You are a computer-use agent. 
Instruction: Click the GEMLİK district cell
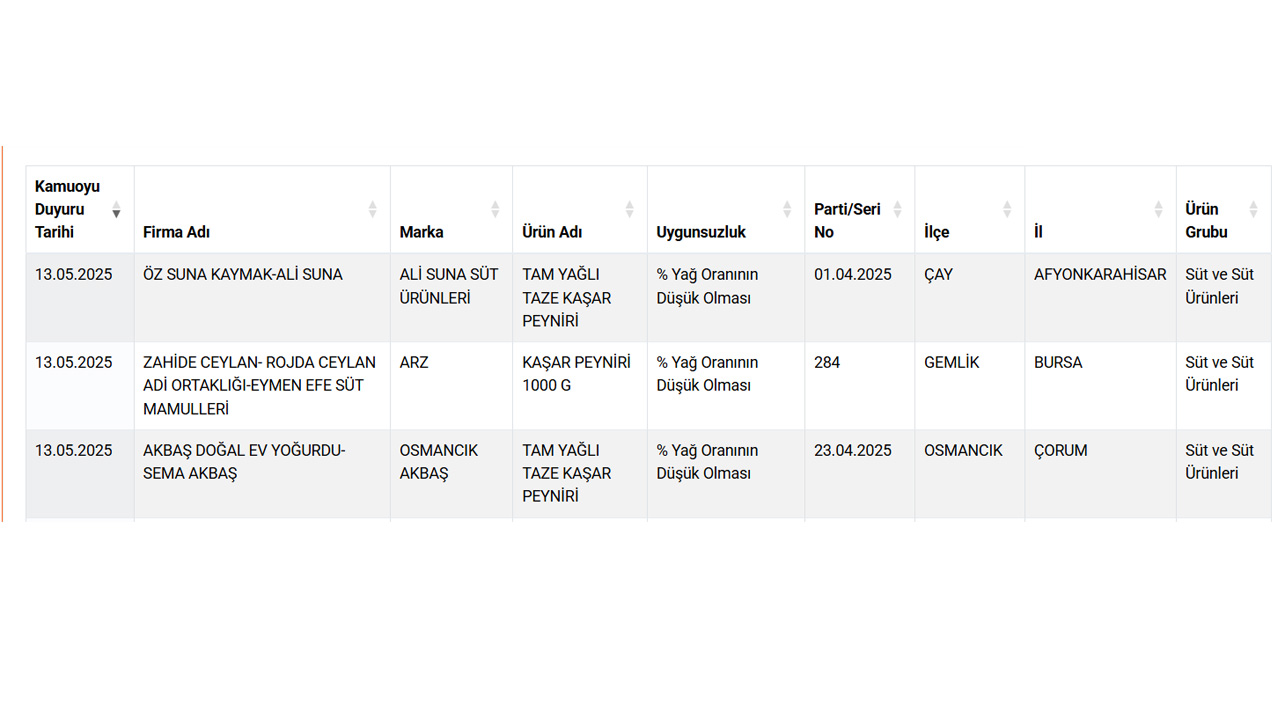coord(951,363)
